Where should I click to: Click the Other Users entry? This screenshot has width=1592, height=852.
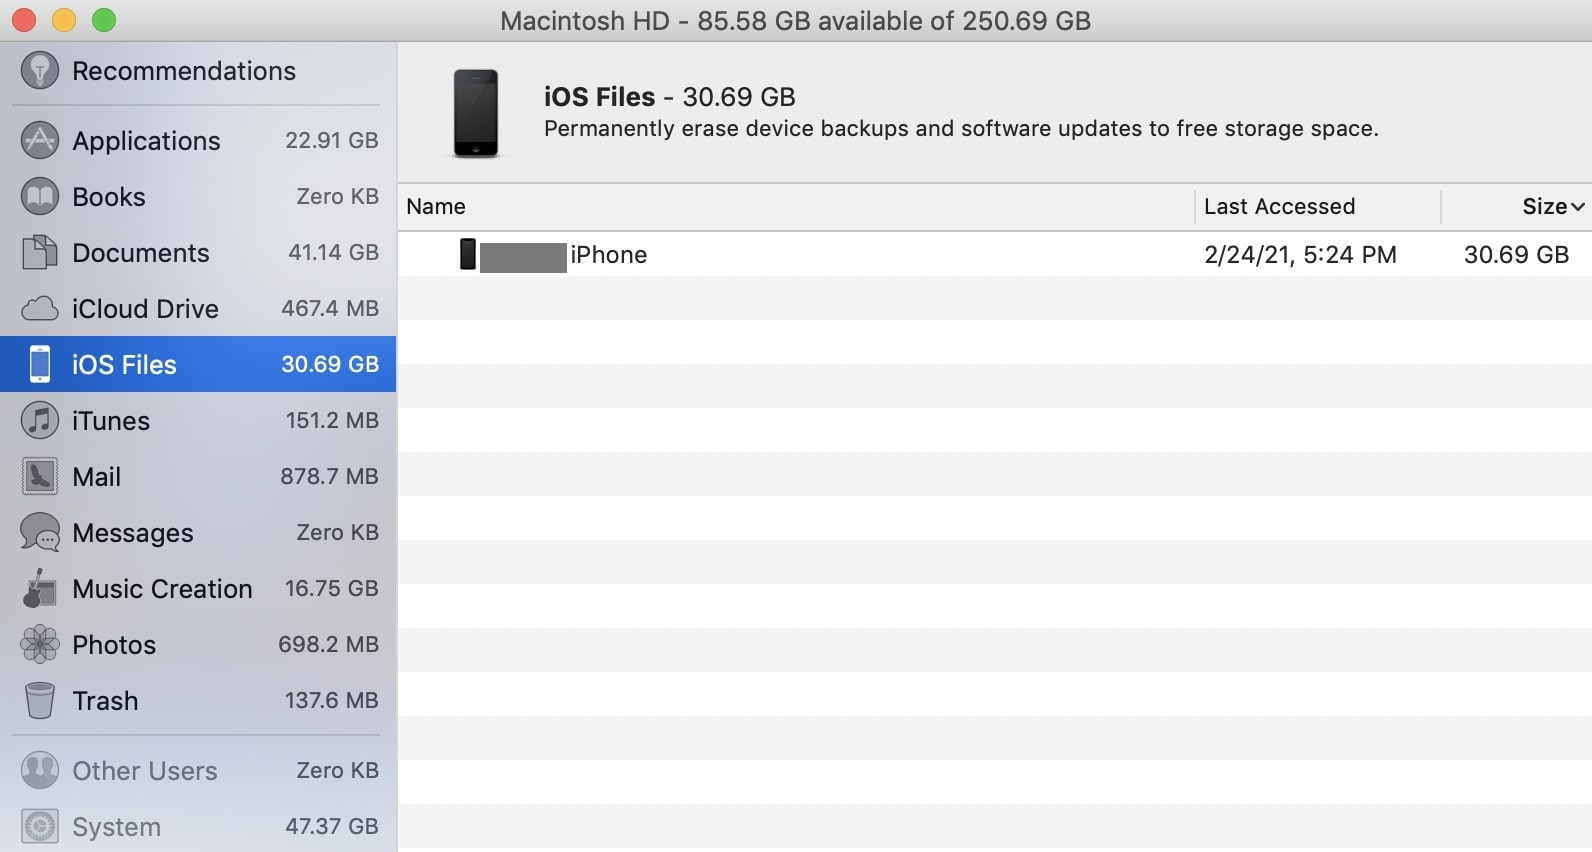pyautogui.click(x=198, y=770)
